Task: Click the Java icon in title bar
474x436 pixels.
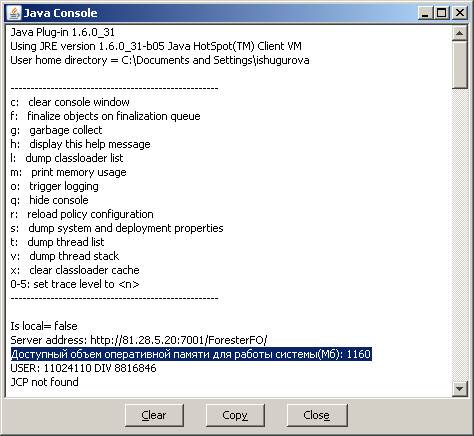Action: point(14,13)
